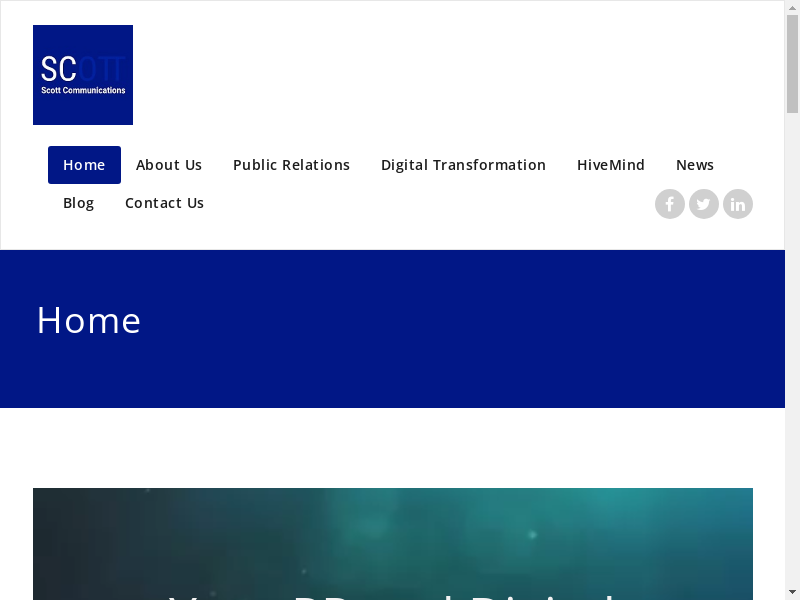Navigate to the HiveMind page
The height and width of the screenshot is (600, 800).
click(611, 165)
